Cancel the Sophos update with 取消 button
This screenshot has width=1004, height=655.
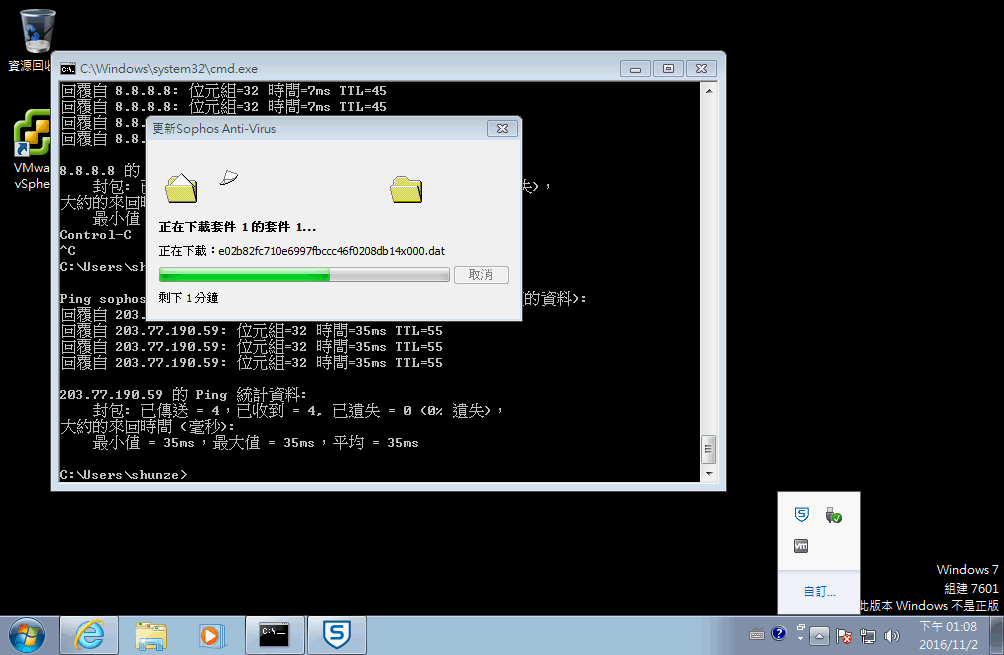click(481, 275)
